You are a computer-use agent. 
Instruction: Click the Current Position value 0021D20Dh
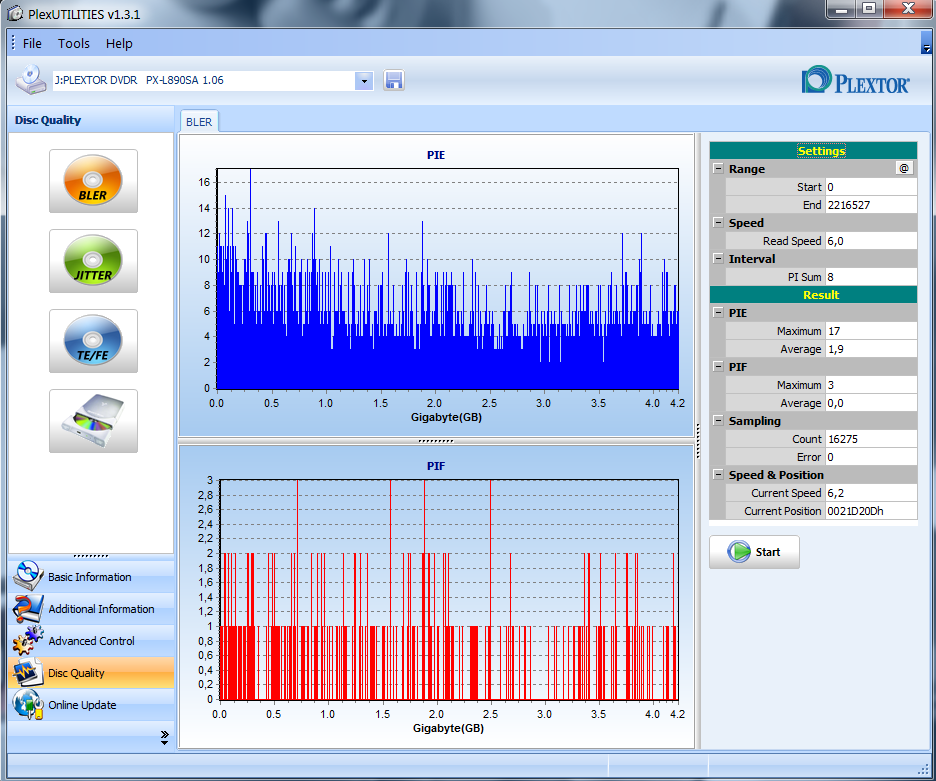pos(871,511)
